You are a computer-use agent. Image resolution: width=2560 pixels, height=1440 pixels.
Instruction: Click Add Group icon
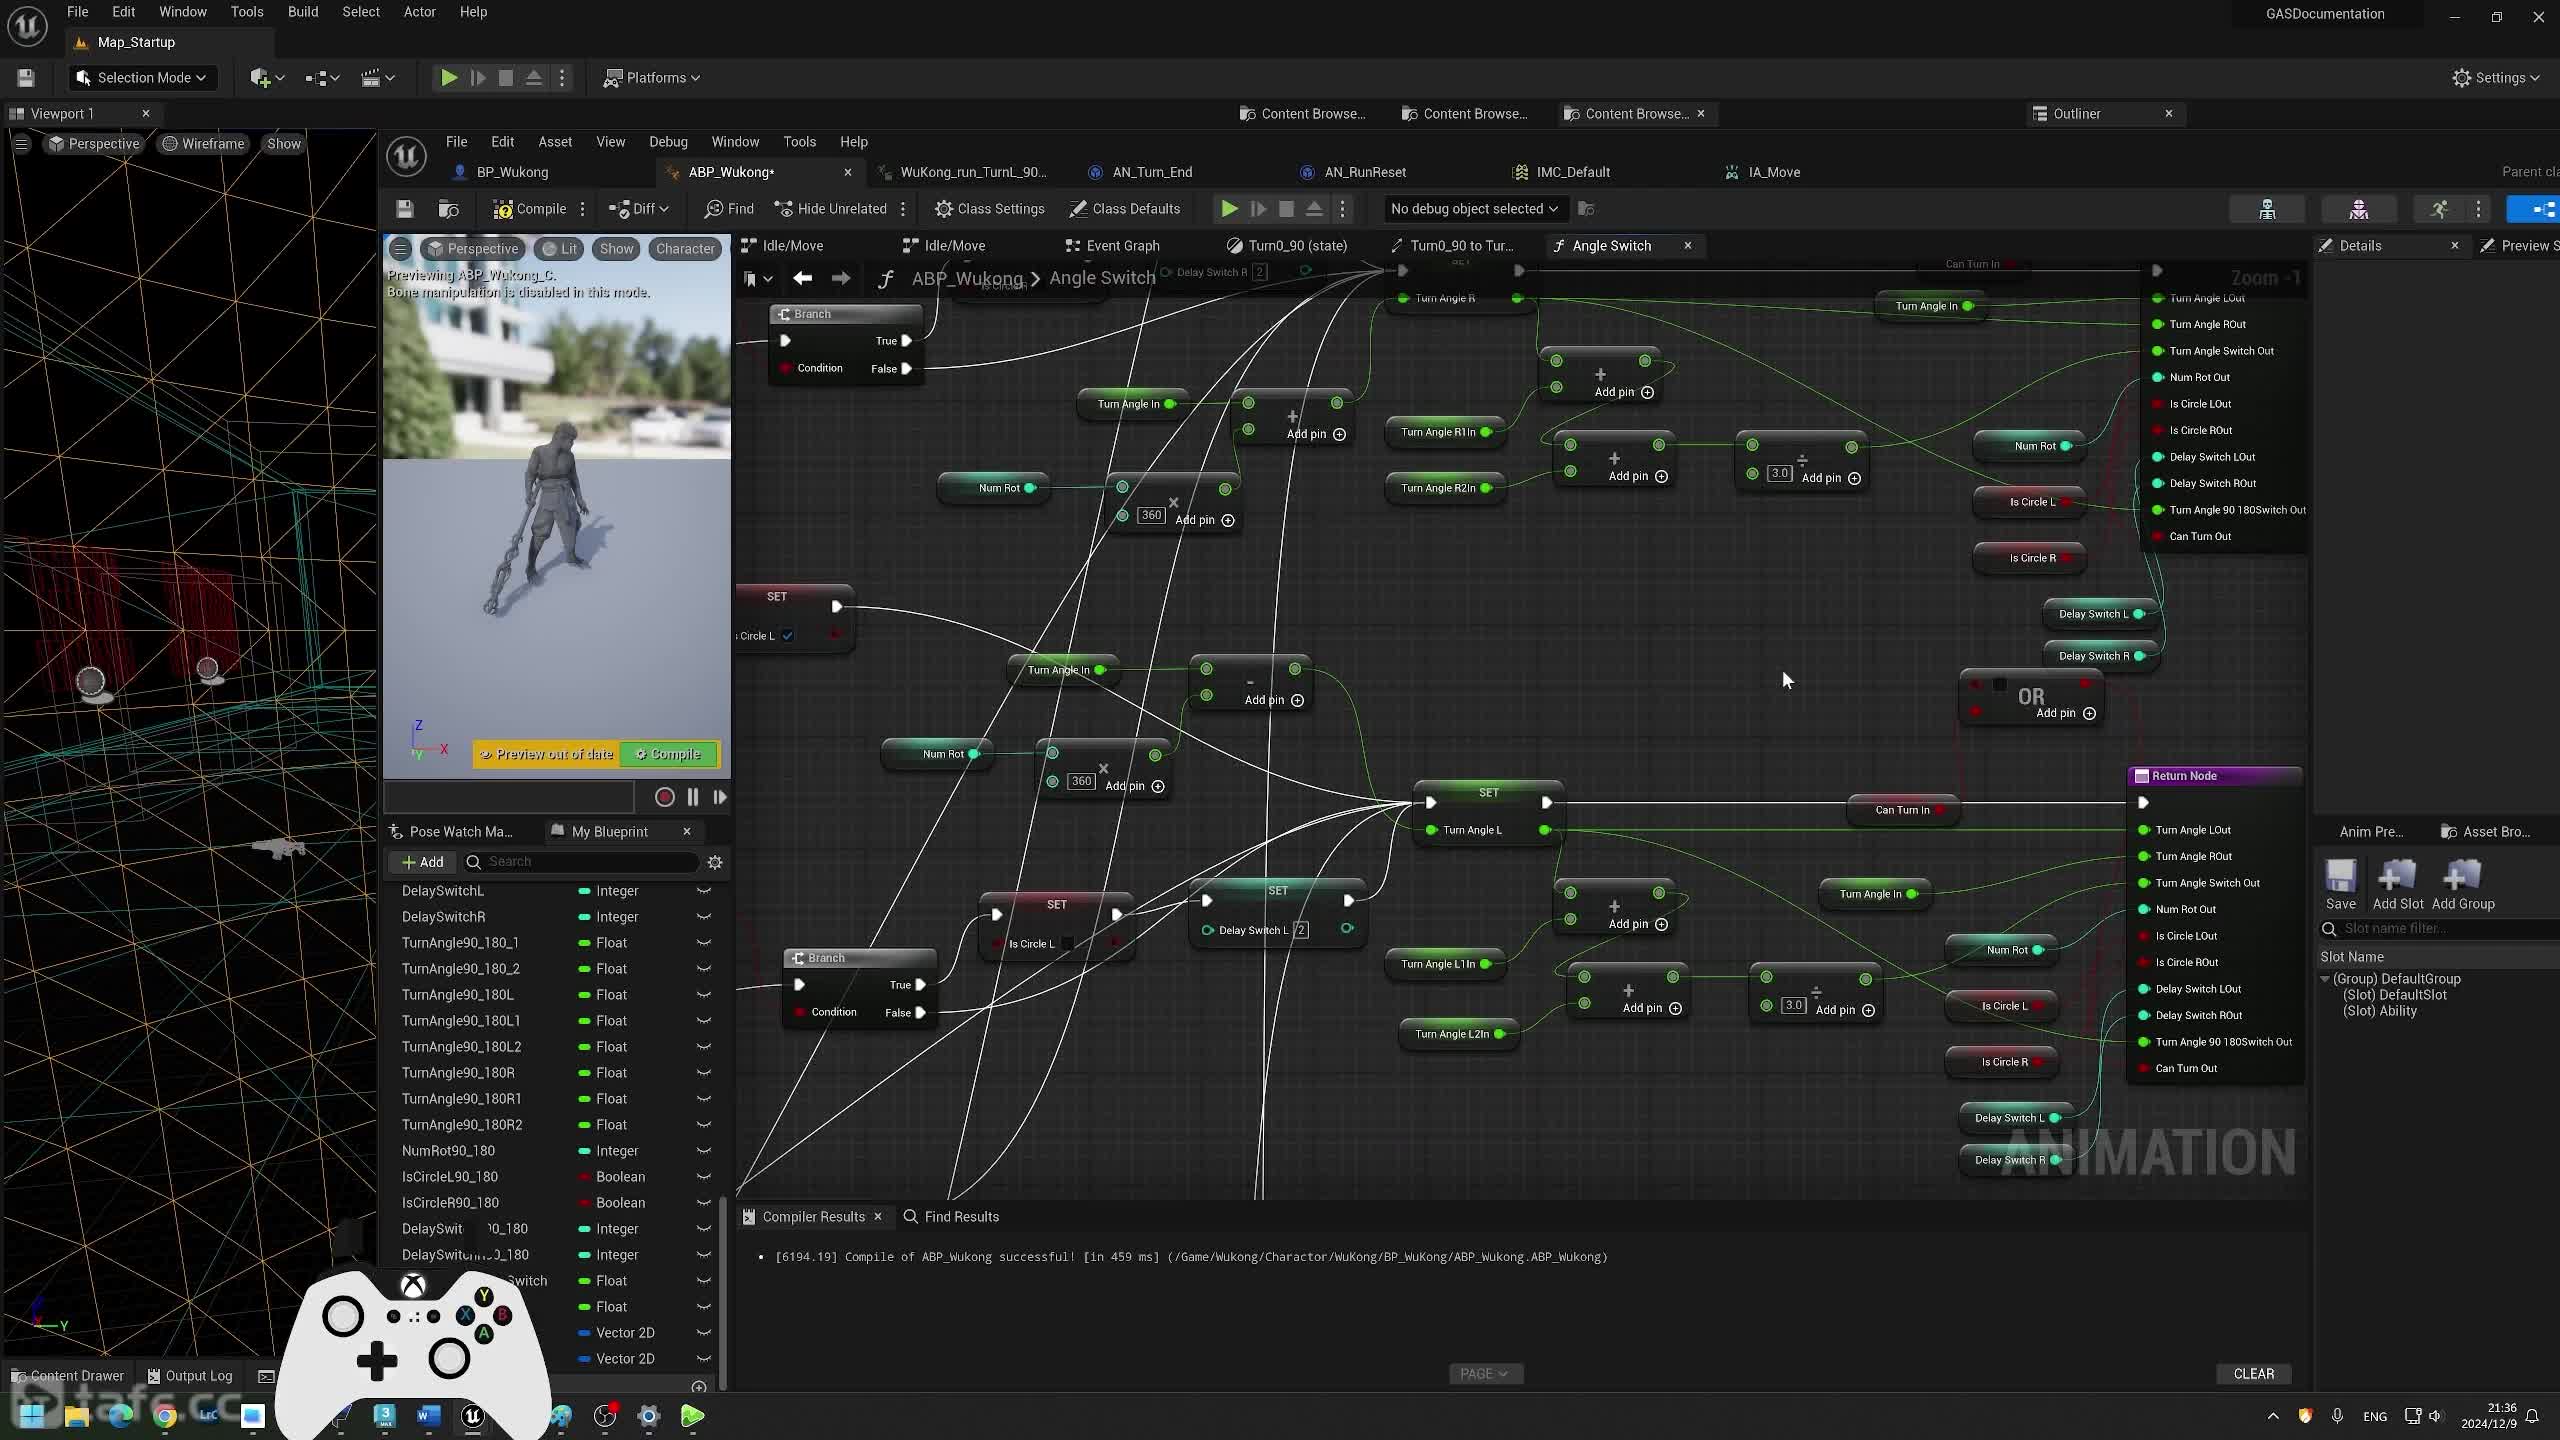click(x=2463, y=885)
